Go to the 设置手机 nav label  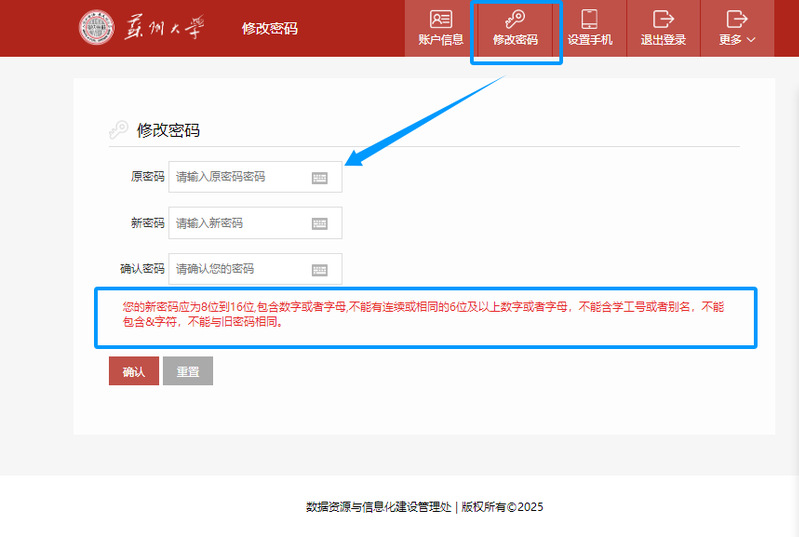coord(589,40)
